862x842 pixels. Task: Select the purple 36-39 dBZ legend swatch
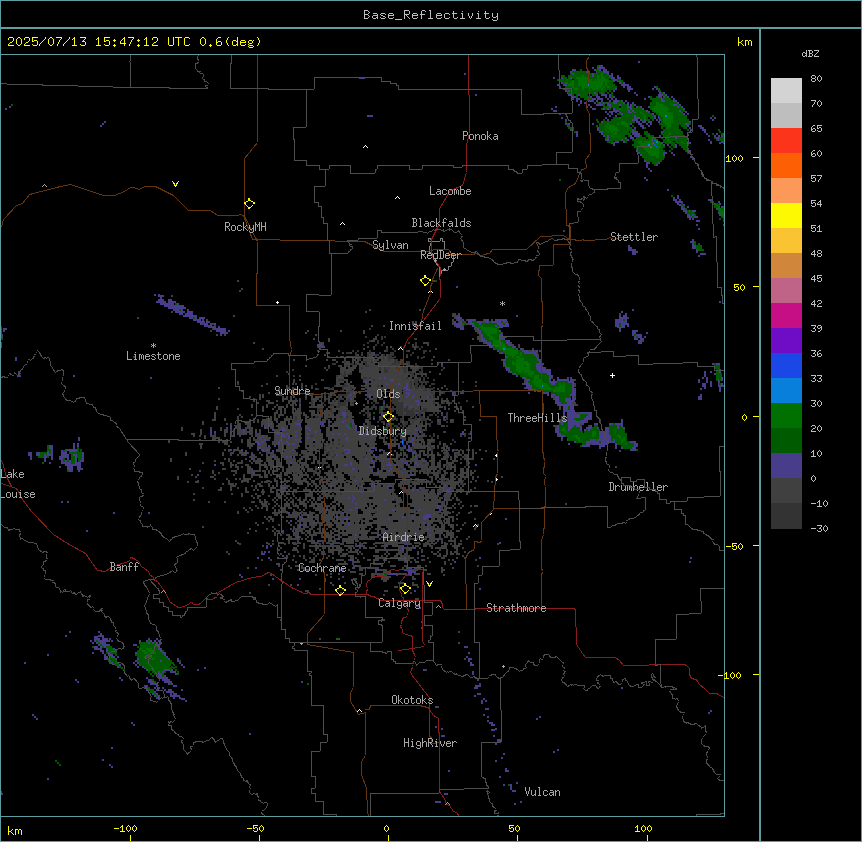coord(786,341)
